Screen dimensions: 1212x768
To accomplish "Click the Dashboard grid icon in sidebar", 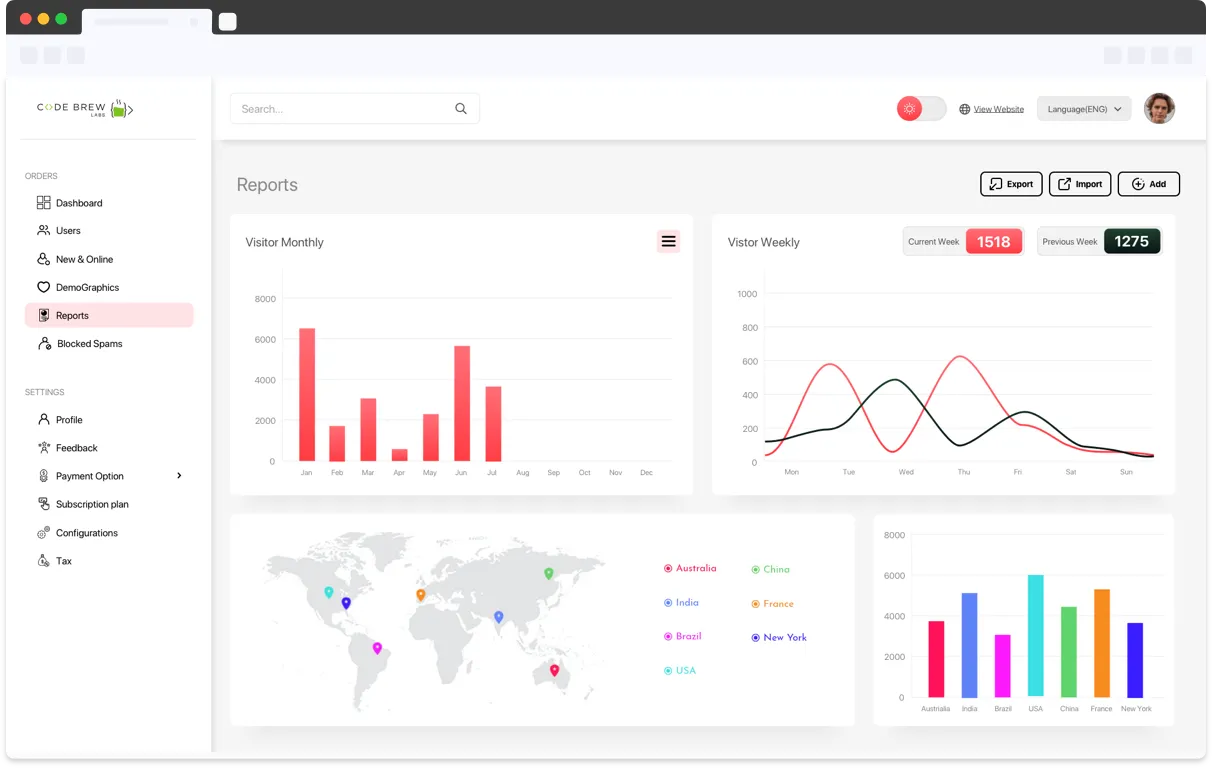I will (43, 203).
